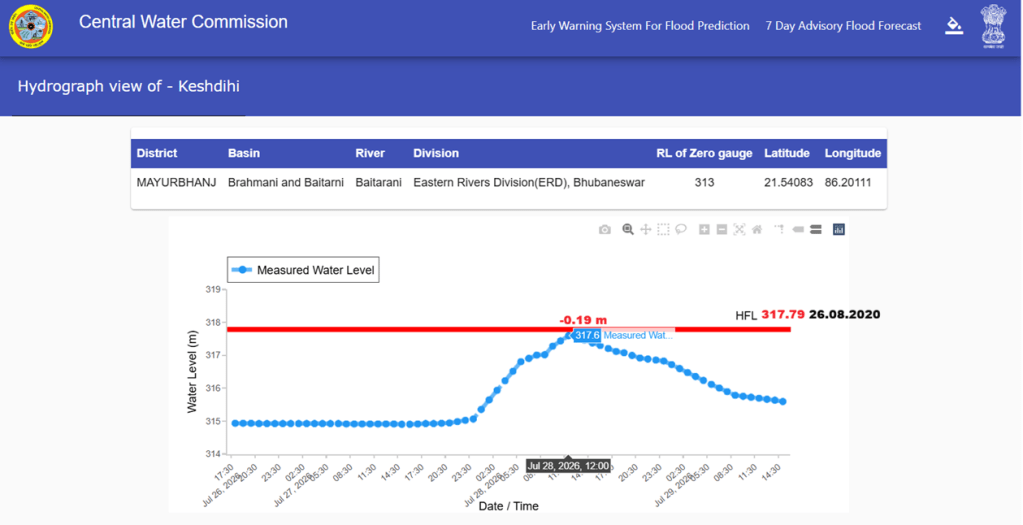Click the Baitarani river cell

click(x=378, y=183)
